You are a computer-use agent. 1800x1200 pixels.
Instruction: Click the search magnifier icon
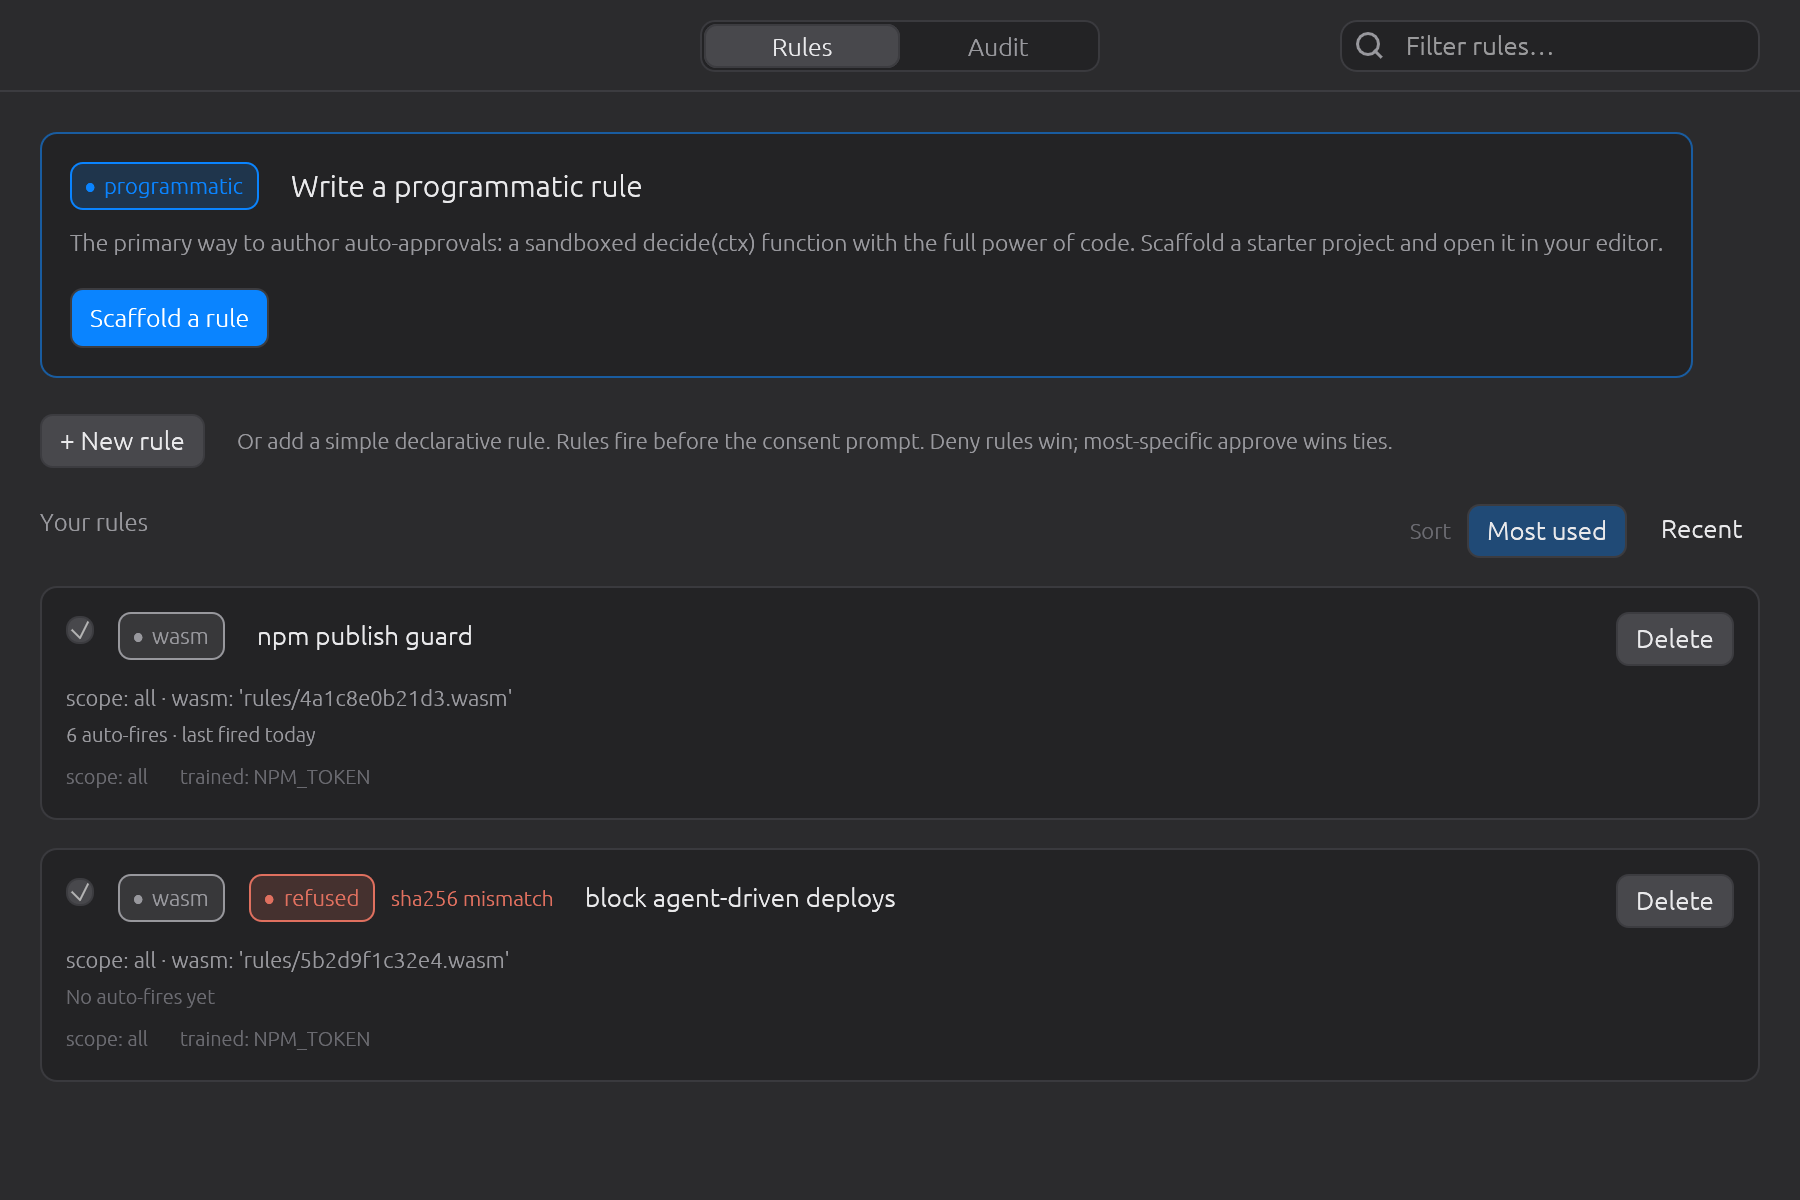1369,45
